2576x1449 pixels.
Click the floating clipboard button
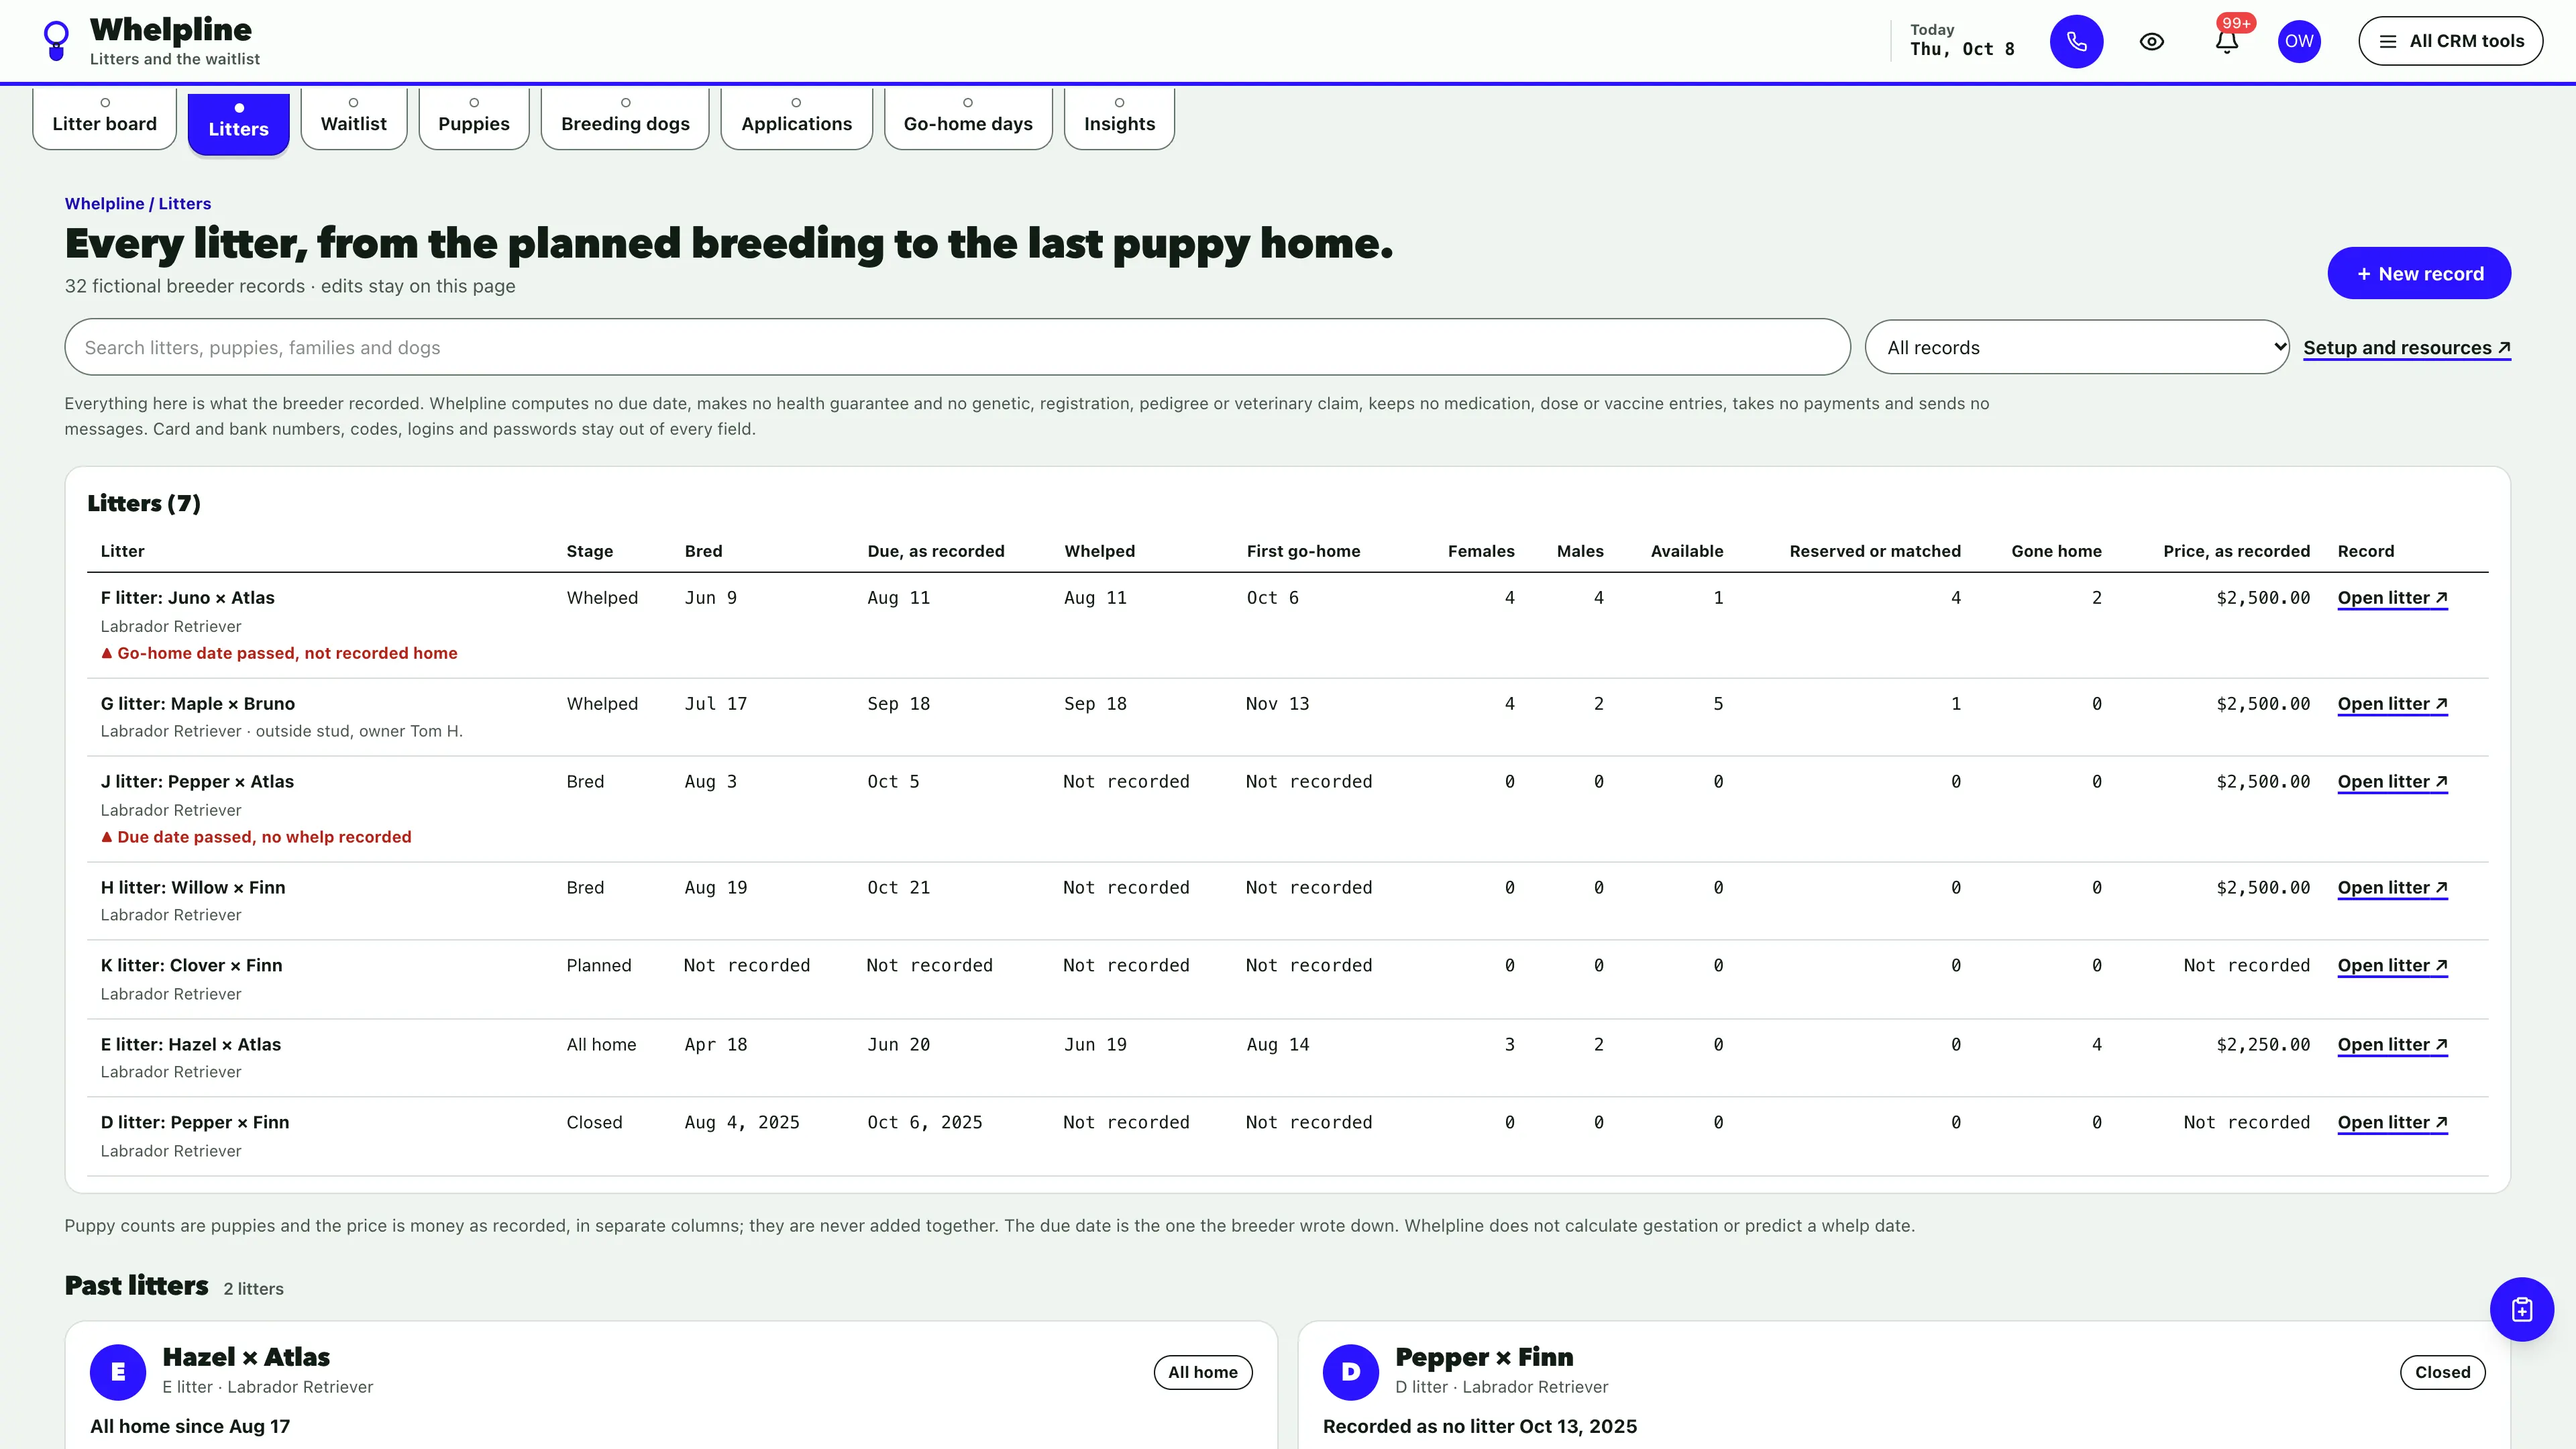point(2521,1309)
